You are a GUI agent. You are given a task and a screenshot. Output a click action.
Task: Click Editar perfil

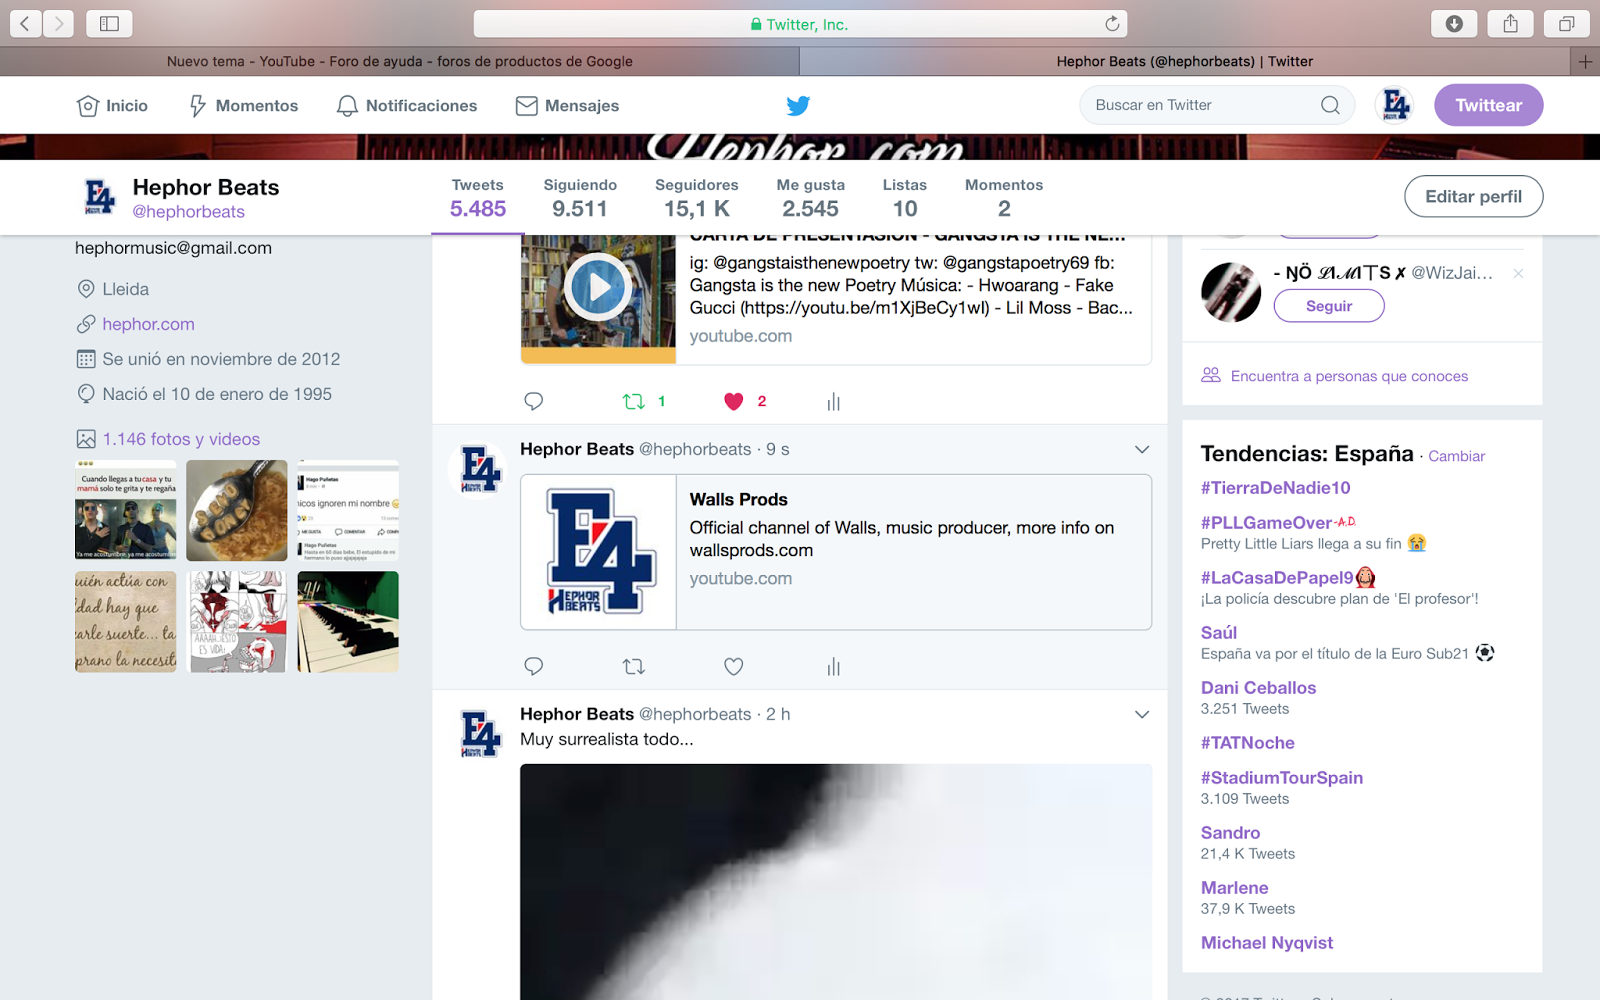coord(1474,196)
